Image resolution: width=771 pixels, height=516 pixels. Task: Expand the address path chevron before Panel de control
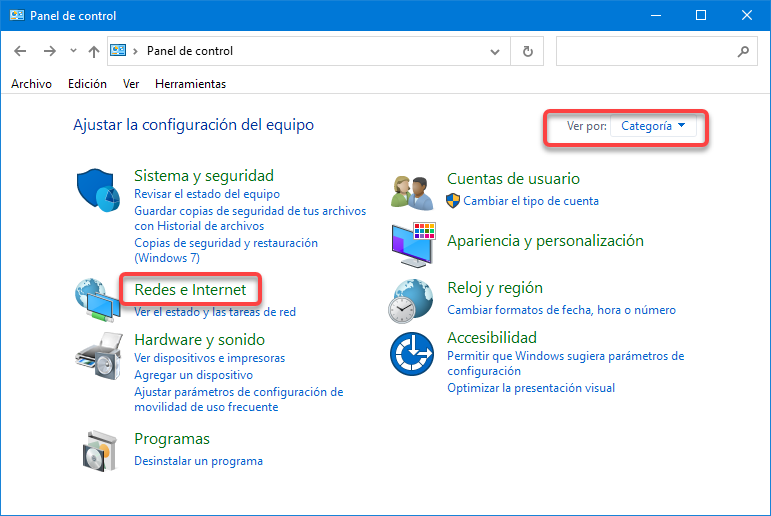tap(135, 51)
